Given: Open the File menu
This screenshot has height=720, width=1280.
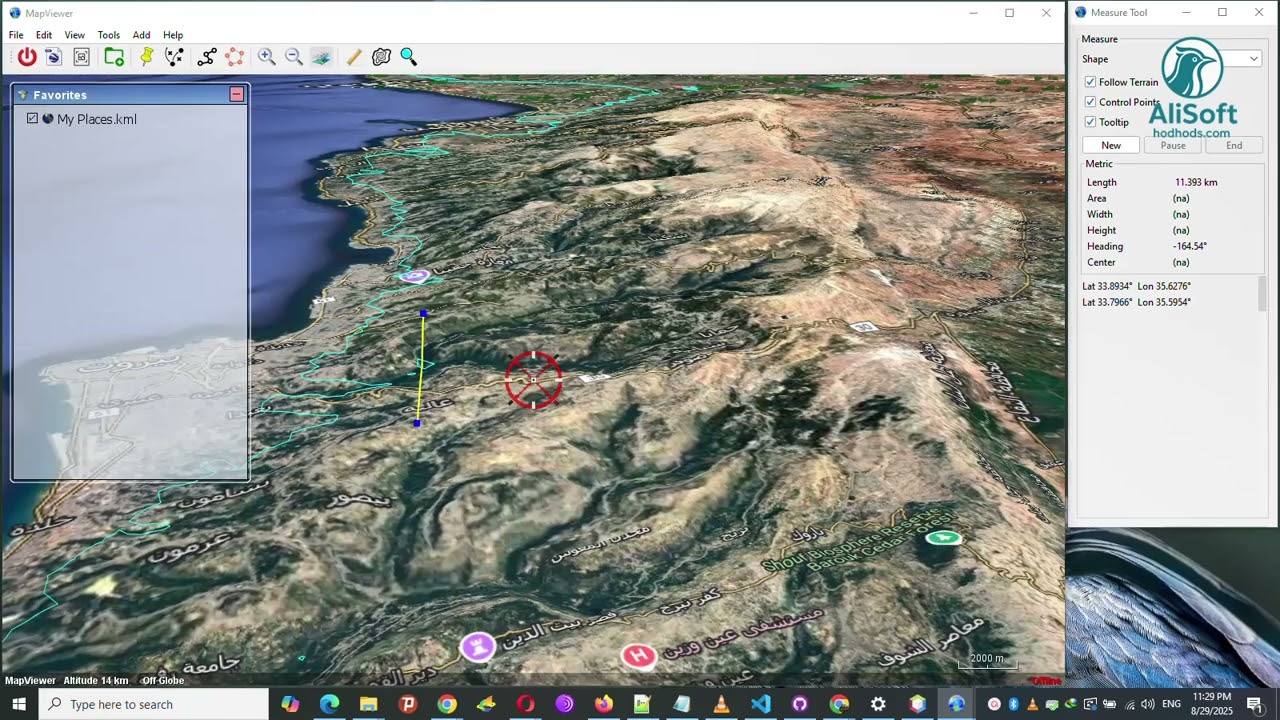Looking at the screenshot, I should coord(16,35).
